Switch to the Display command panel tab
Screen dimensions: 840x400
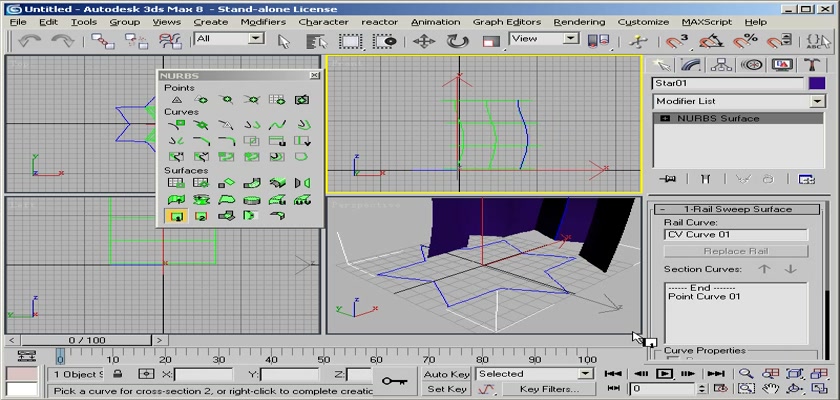coord(782,65)
